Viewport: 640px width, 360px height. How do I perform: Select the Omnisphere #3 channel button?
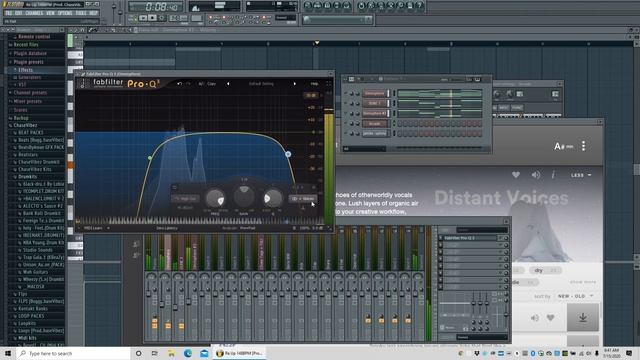coord(374,113)
